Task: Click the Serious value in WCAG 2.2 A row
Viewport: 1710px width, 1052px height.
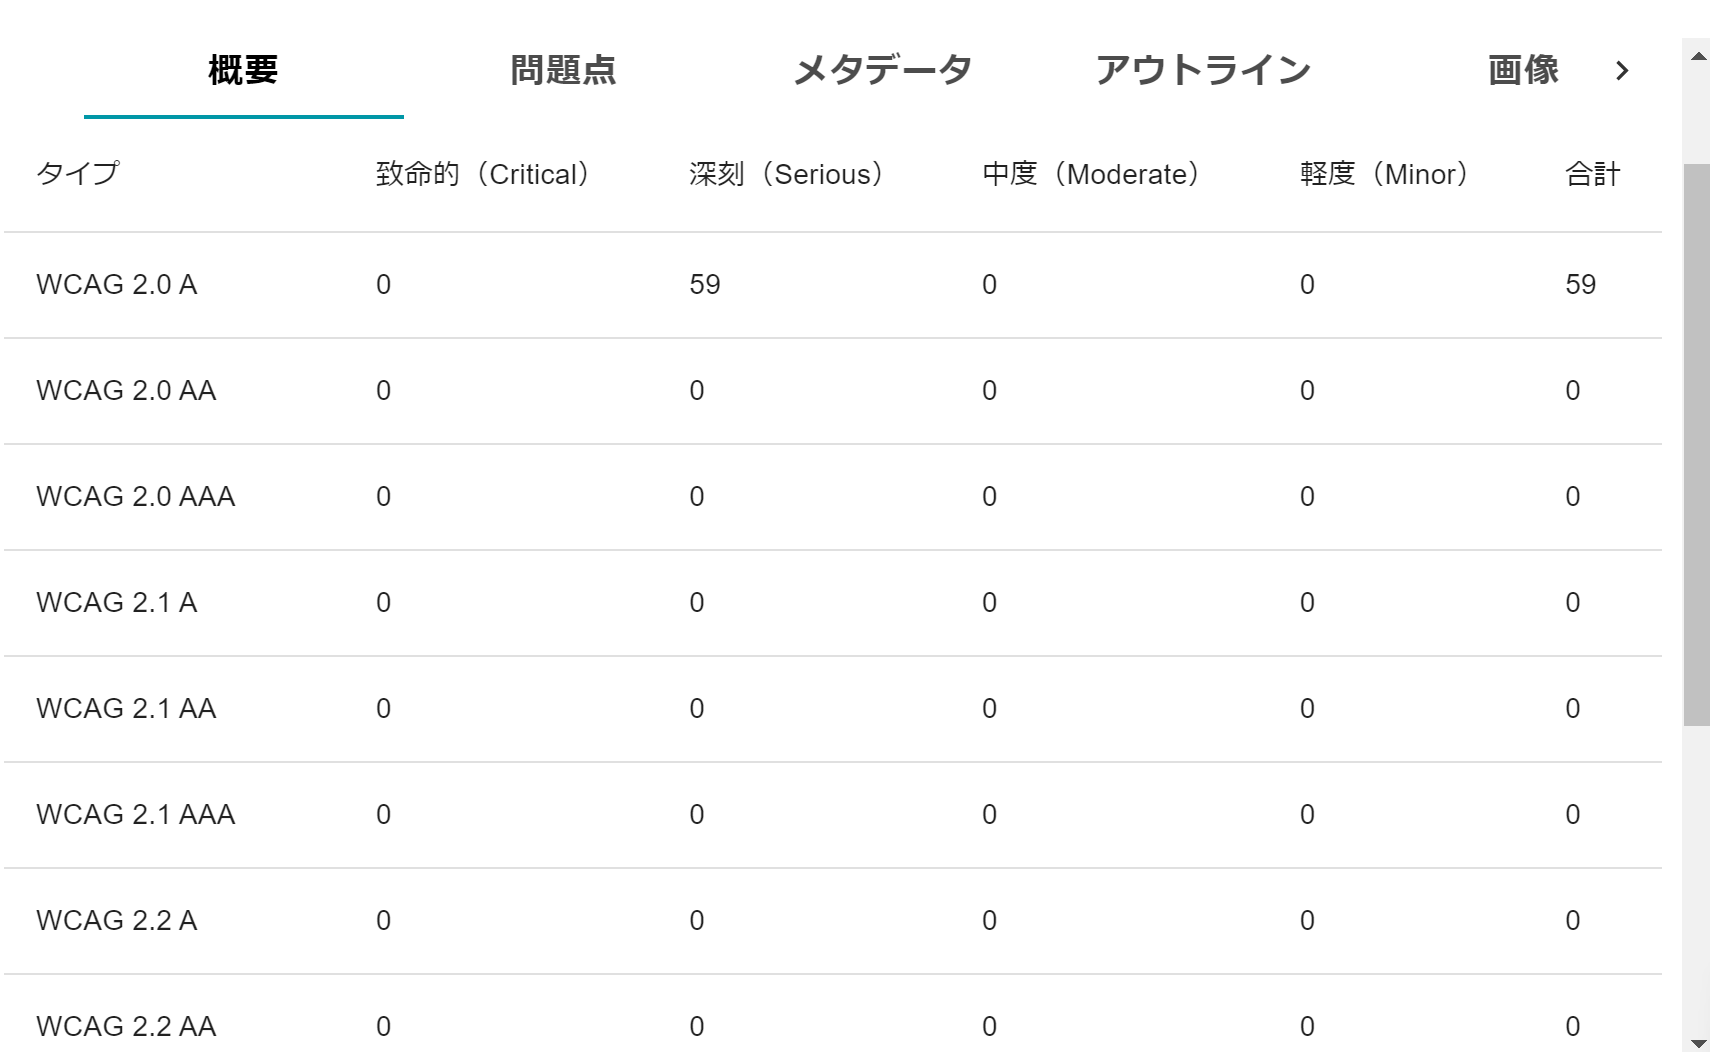Action: tap(697, 921)
